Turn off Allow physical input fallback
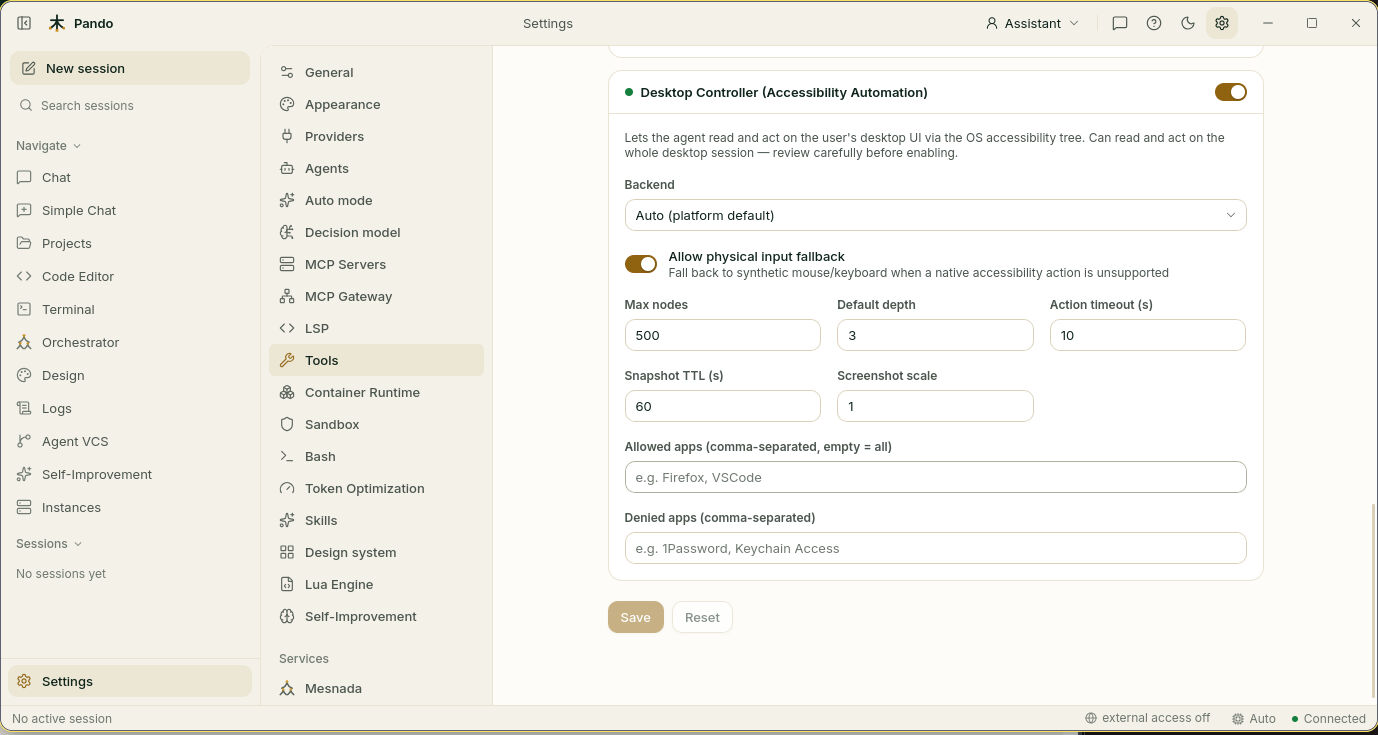The image size is (1378, 735). coord(641,264)
